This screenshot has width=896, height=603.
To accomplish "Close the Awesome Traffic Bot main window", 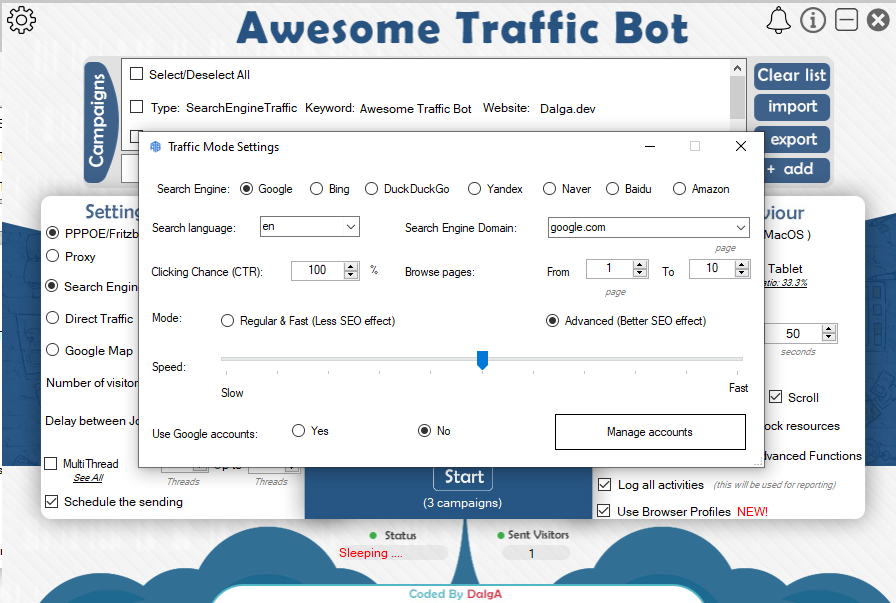I will tap(878, 21).
